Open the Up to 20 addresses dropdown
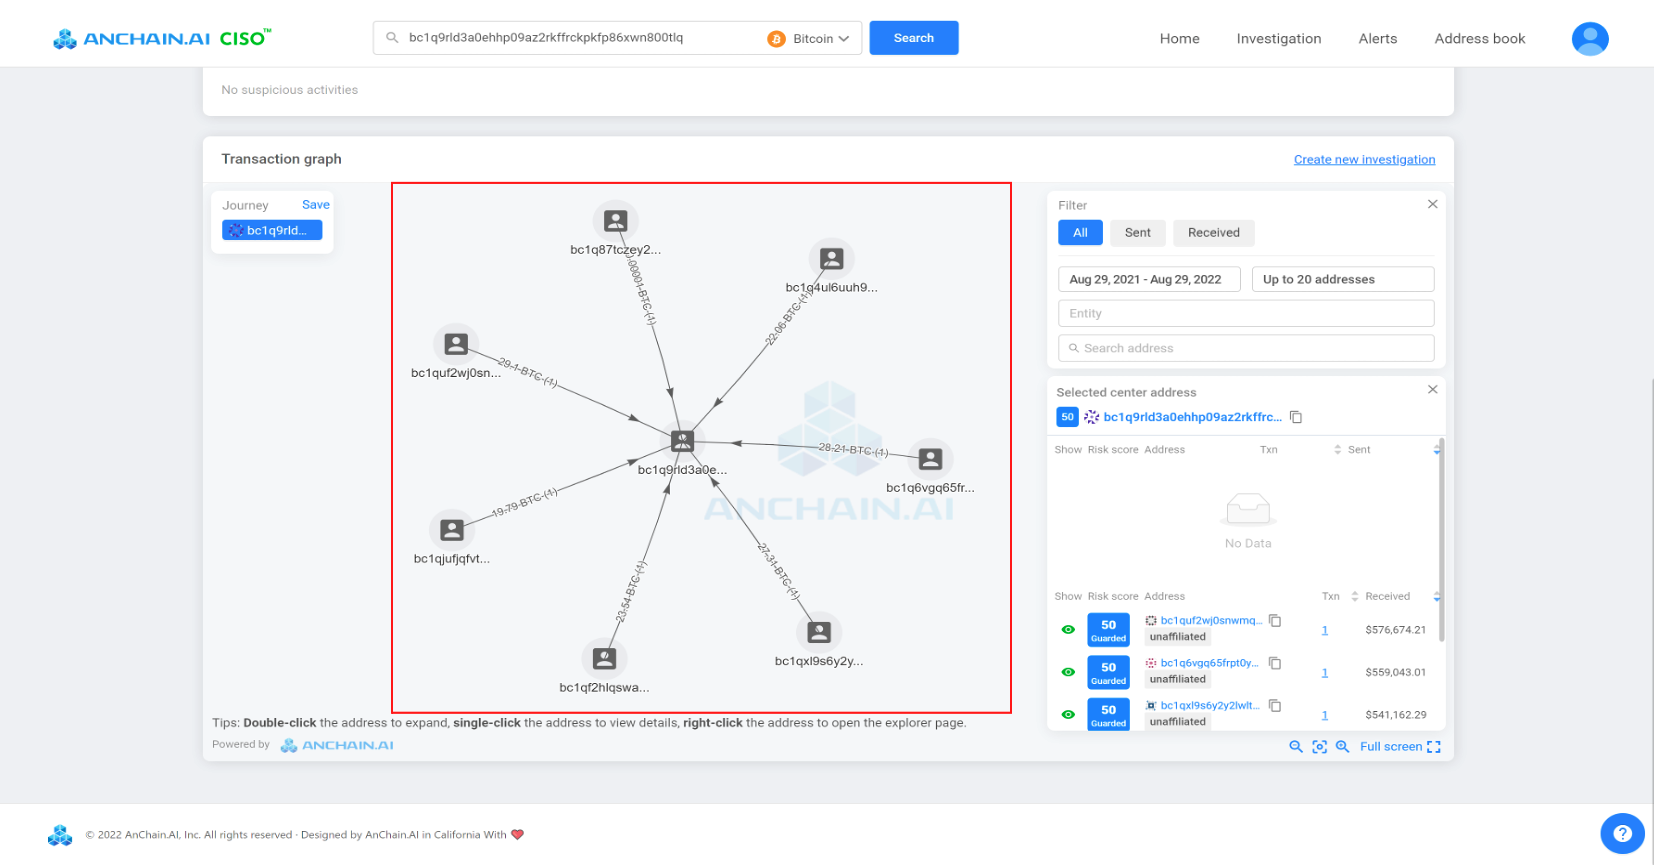Viewport: 1654px width, 865px height. [1342, 280]
